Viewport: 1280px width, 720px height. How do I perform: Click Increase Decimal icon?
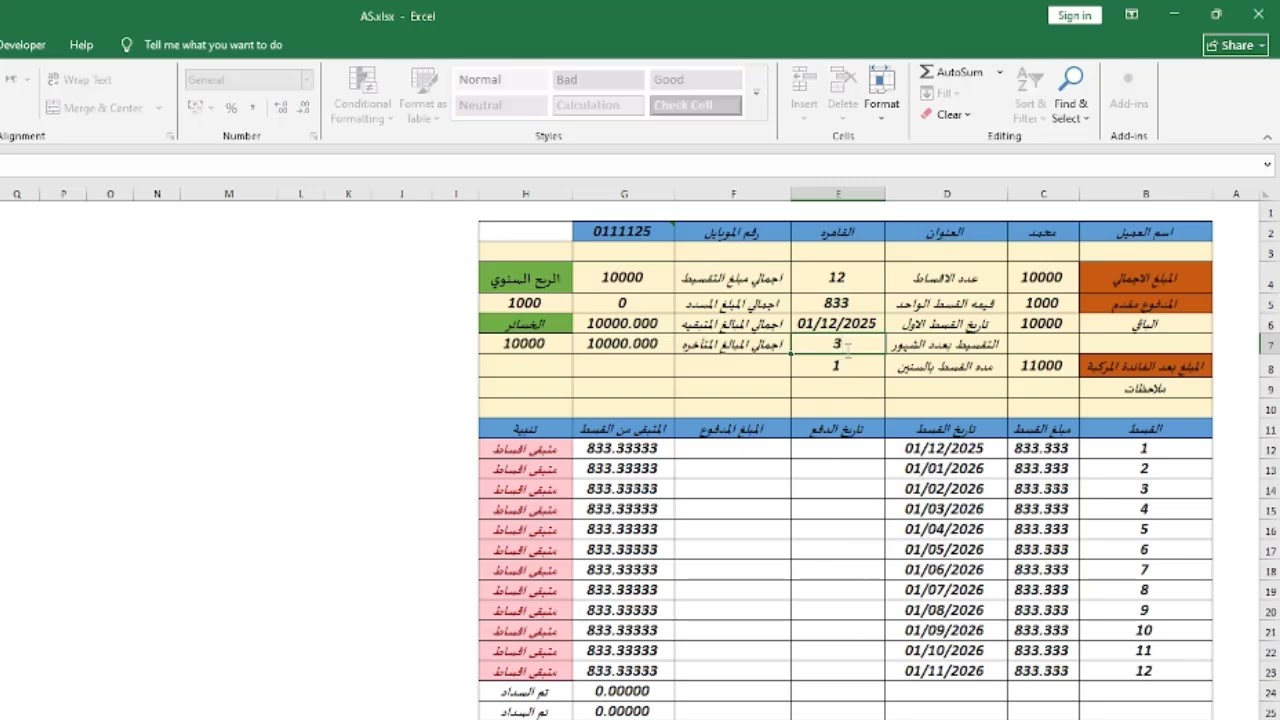tap(280, 108)
